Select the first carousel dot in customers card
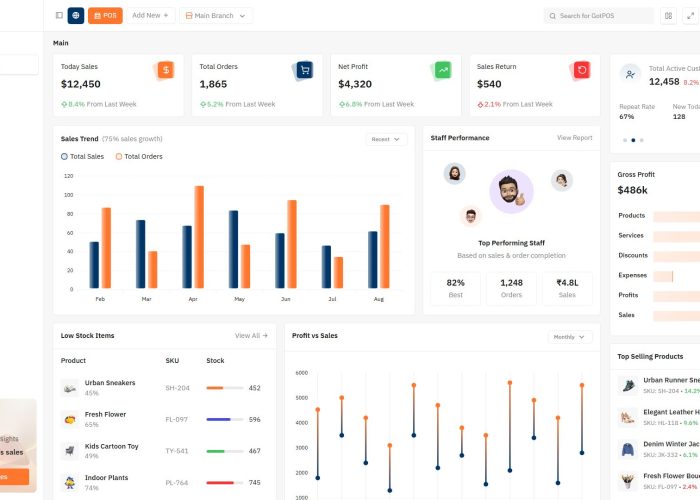This screenshot has height=500, width=700. point(625,140)
